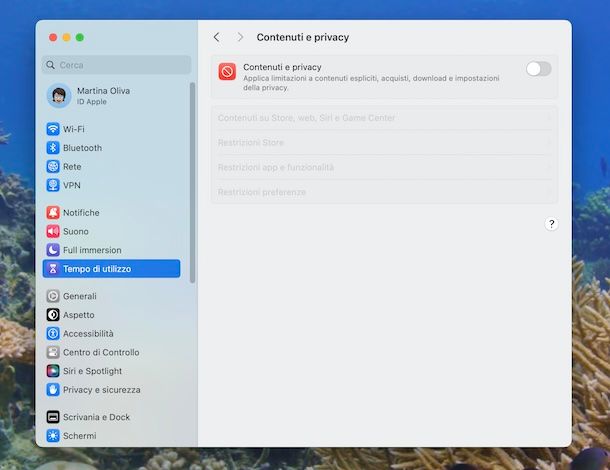610x470 pixels.
Task: Focus the Cerca search field
Action: pos(116,65)
